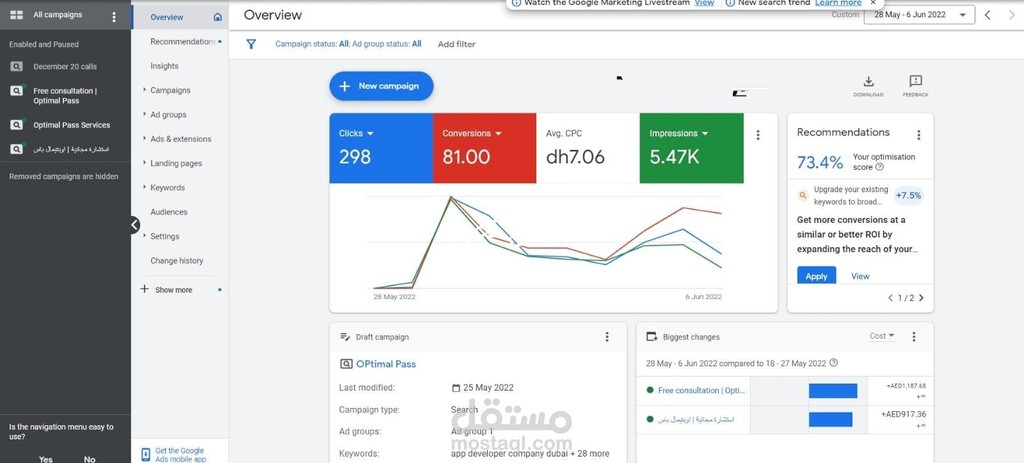Click the blue bar for Free consultation row
The width and height of the screenshot is (1024, 463).
pos(833,391)
